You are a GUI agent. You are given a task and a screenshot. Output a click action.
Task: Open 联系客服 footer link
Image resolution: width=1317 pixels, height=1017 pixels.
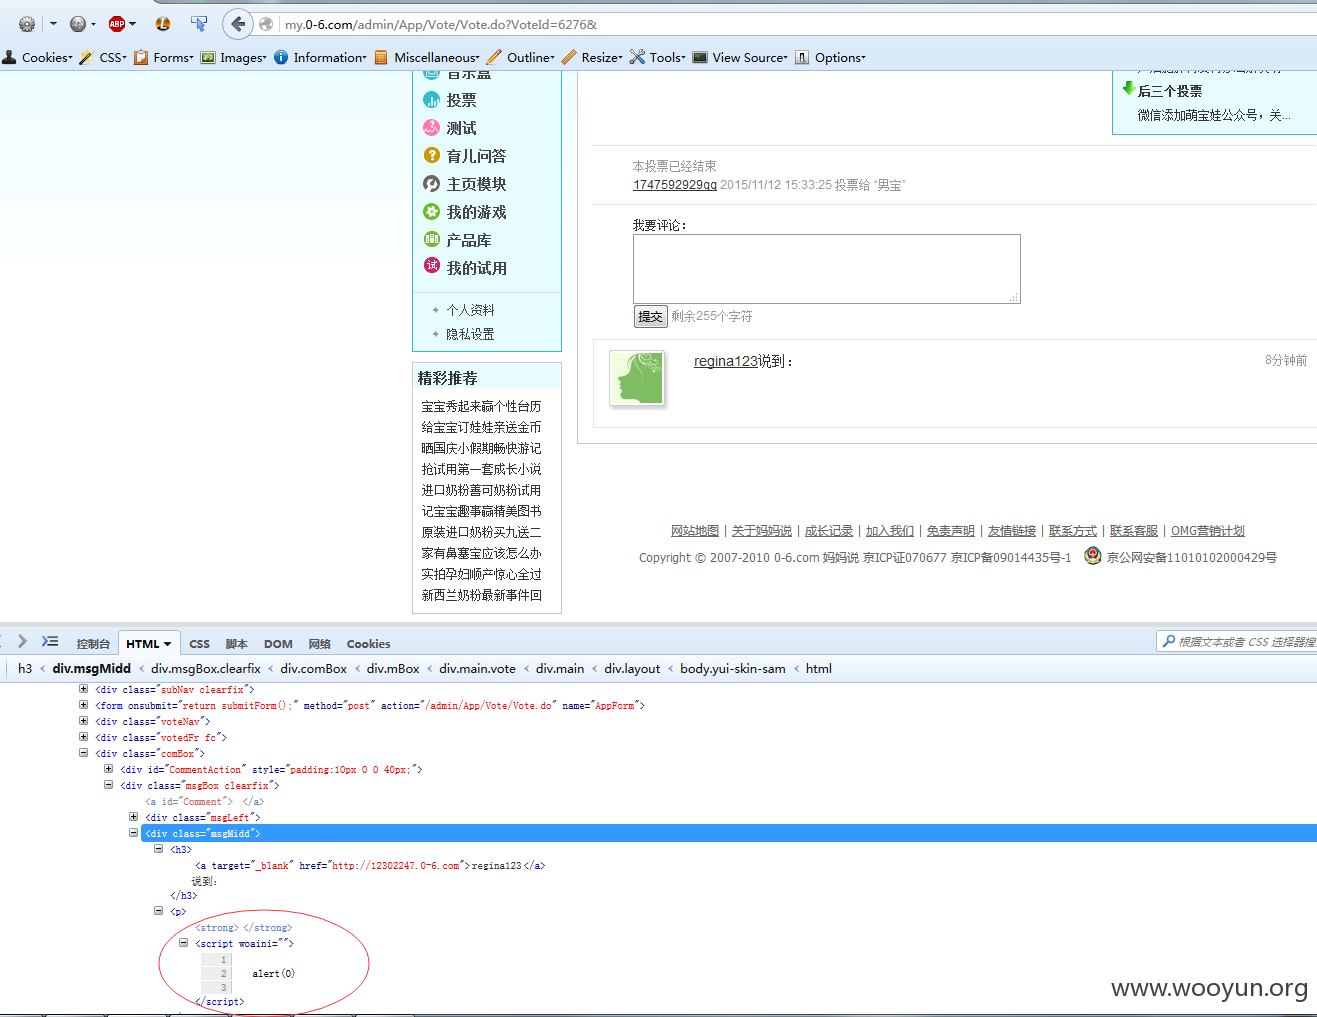(1134, 531)
